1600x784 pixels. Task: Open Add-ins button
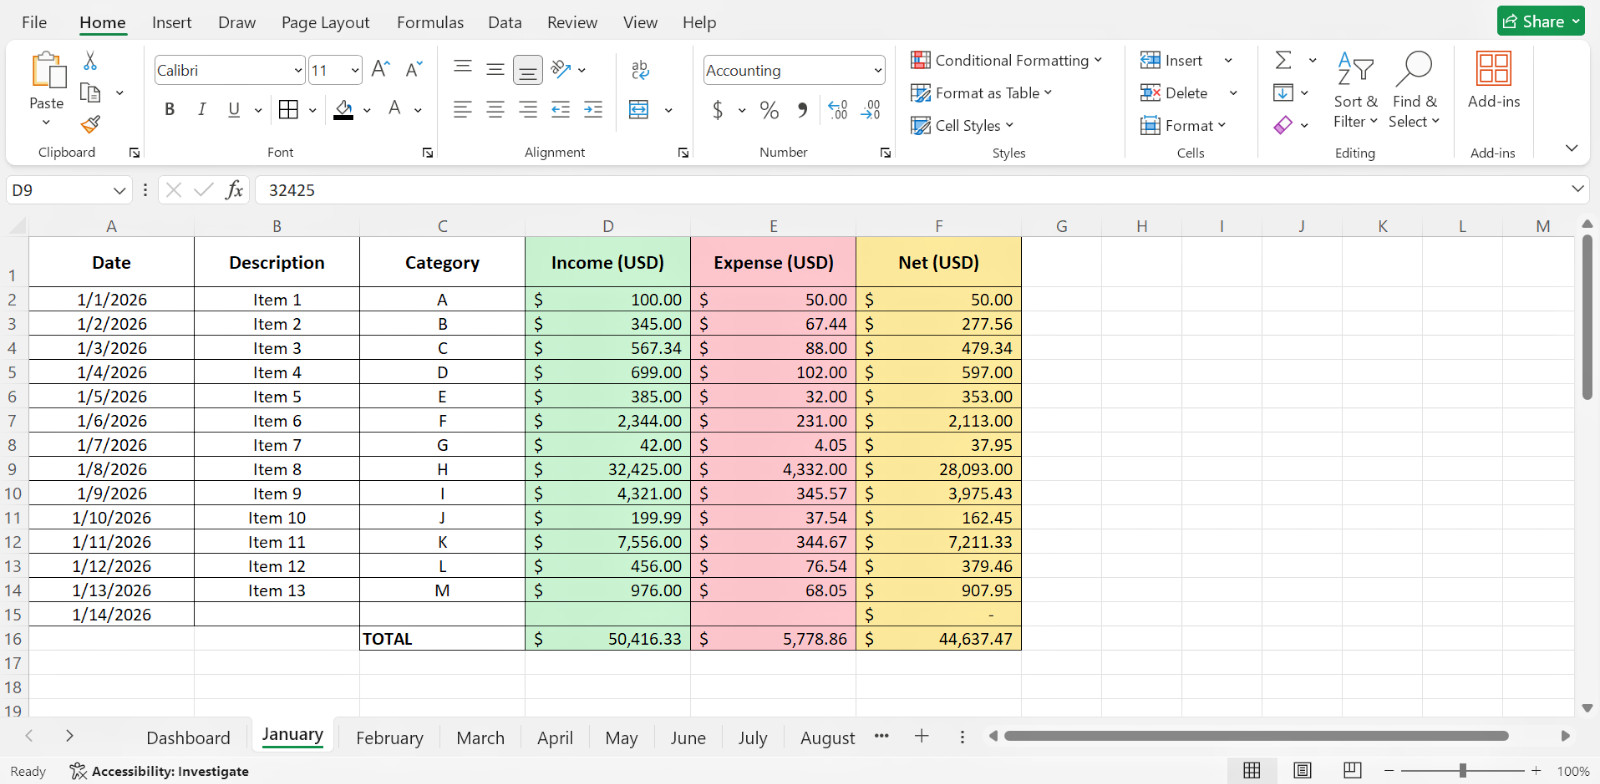(x=1494, y=80)
